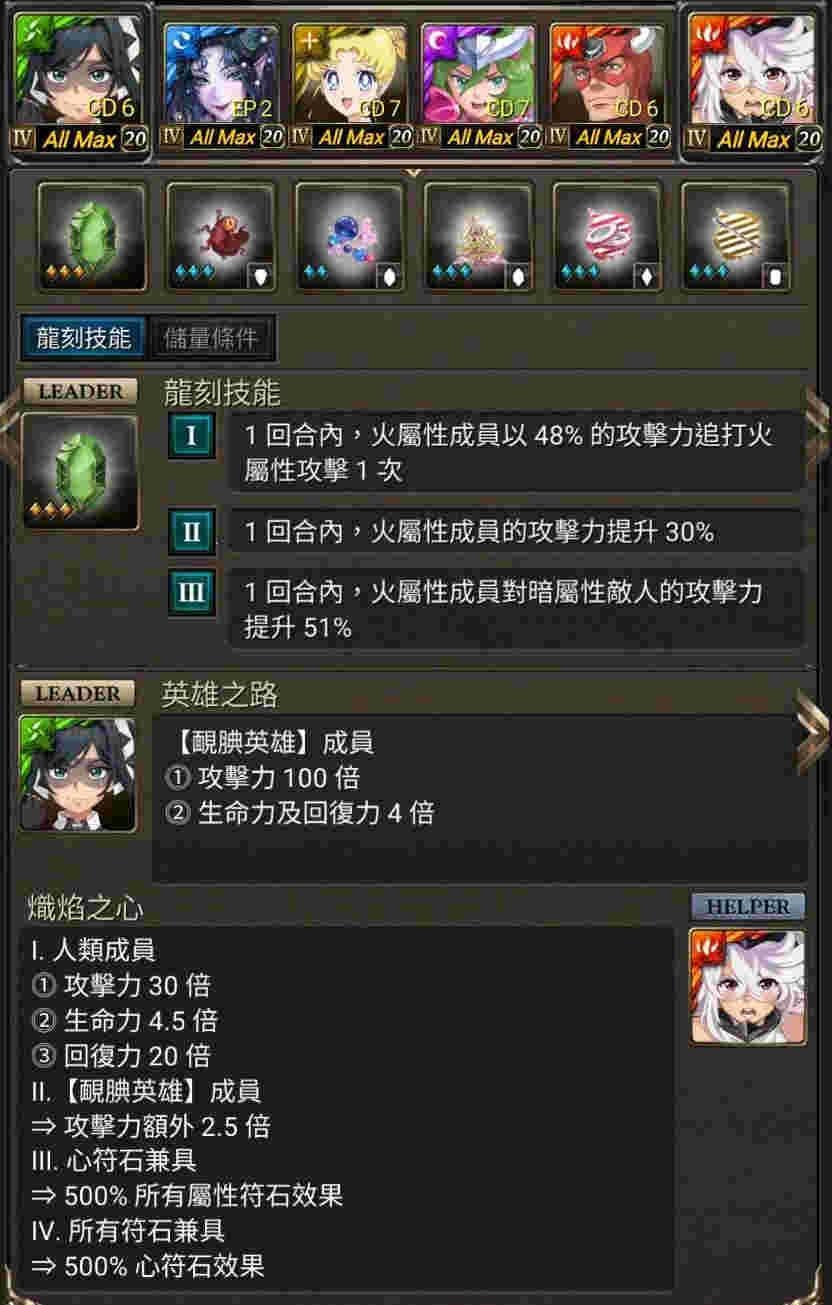Select the green-haired dark attribute card
This screenshot has width=832, height=1305.
tap(480, 86)
